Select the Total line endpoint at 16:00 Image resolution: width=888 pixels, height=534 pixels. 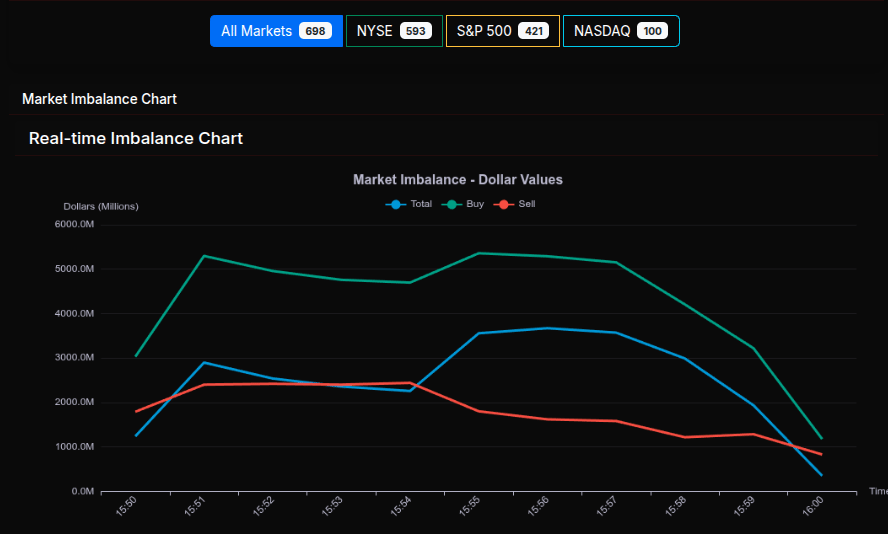(x=821, y=475)
